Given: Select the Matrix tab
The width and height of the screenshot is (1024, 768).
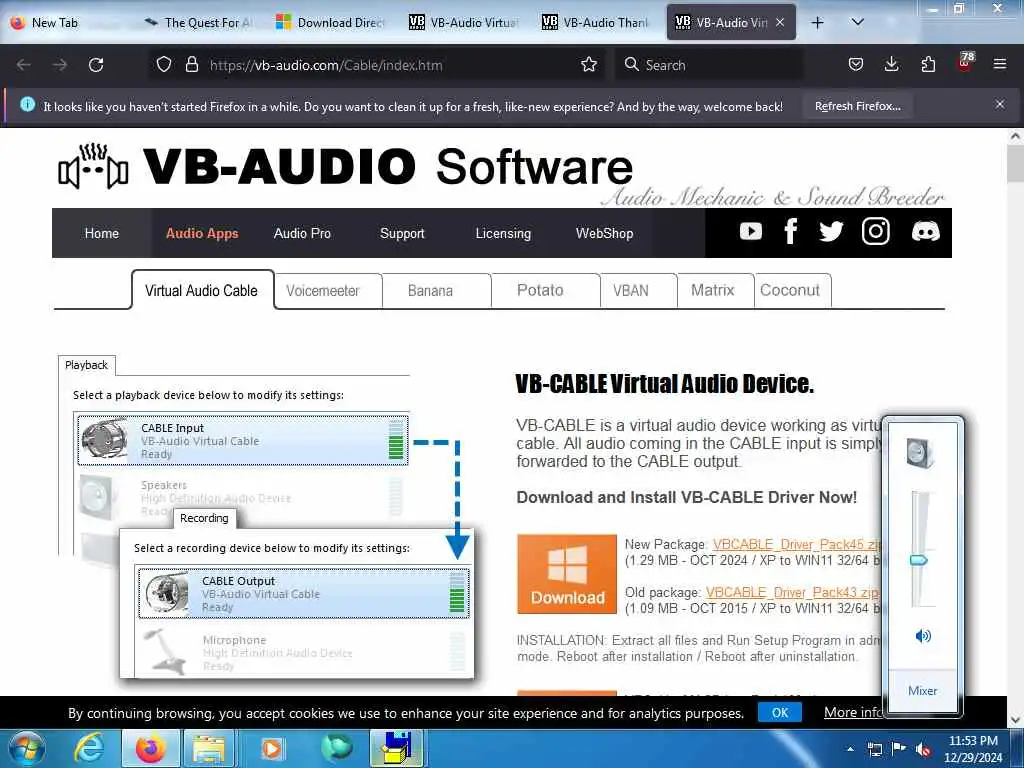Looking at the screenshot, I should click(x=712, y=291).
